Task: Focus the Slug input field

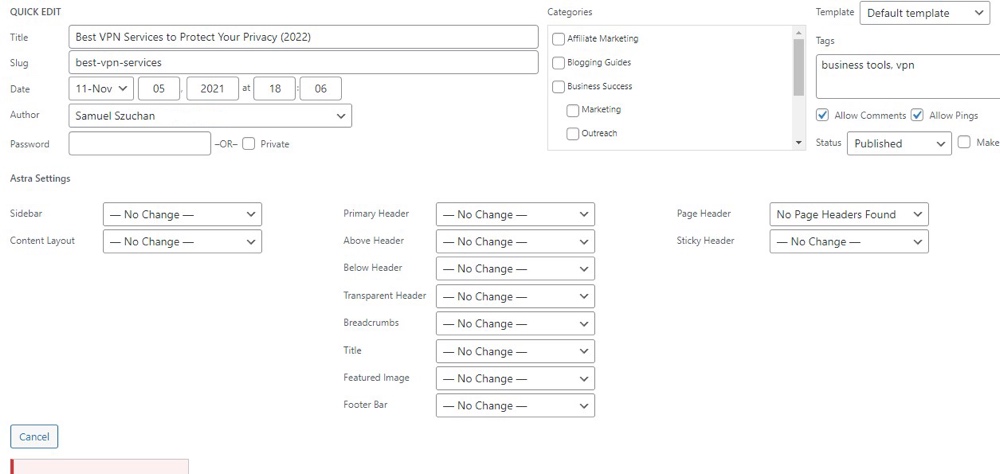Action: (304, 63)
